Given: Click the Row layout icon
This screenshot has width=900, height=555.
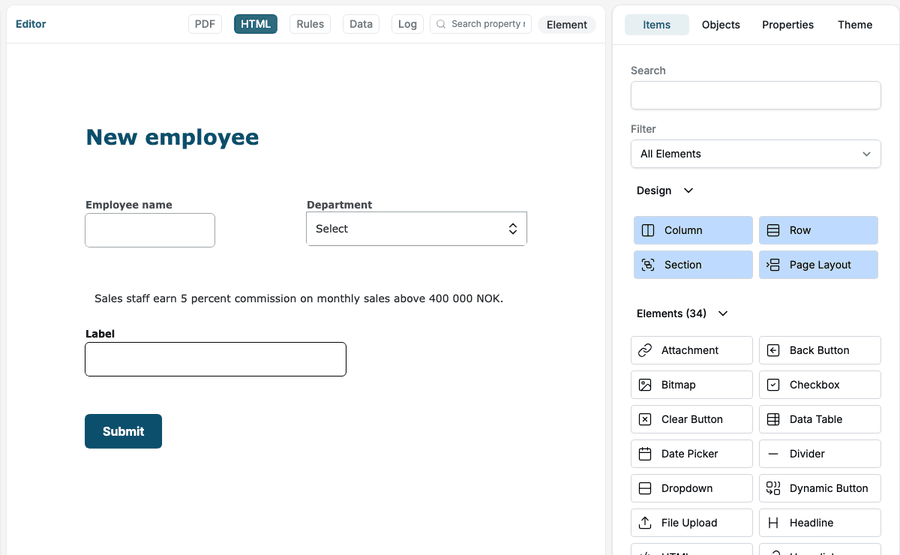Looking at the screenshot, I should click(x=773, y=230).
